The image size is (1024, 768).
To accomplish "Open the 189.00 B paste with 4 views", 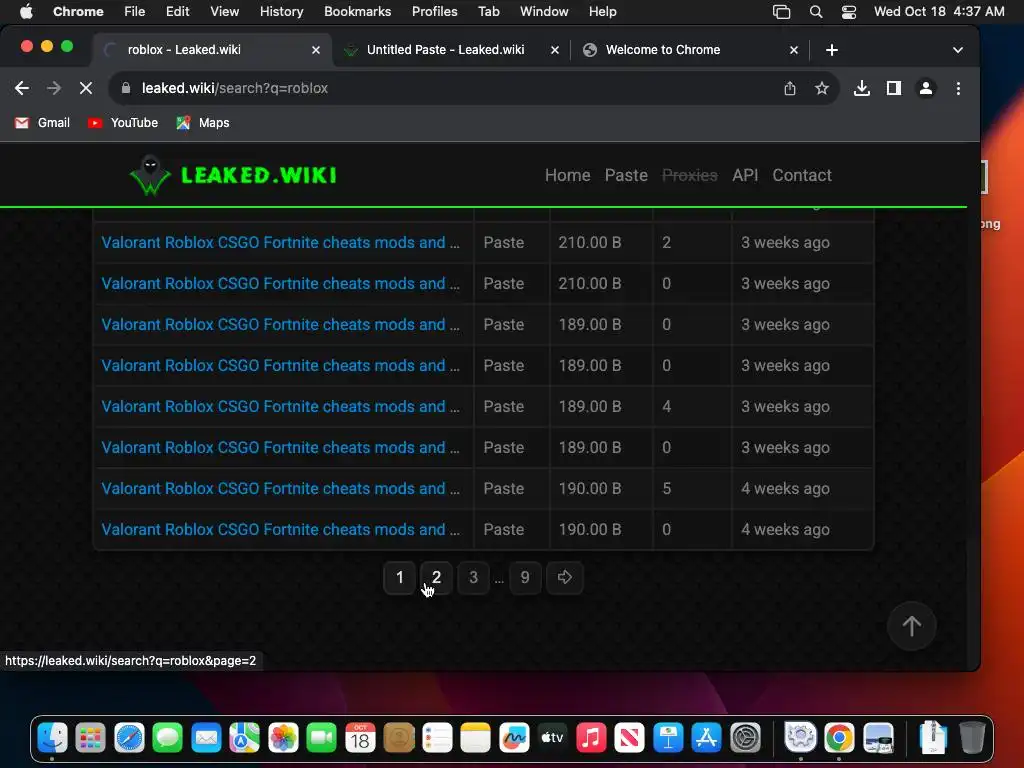I will [281, 406].
